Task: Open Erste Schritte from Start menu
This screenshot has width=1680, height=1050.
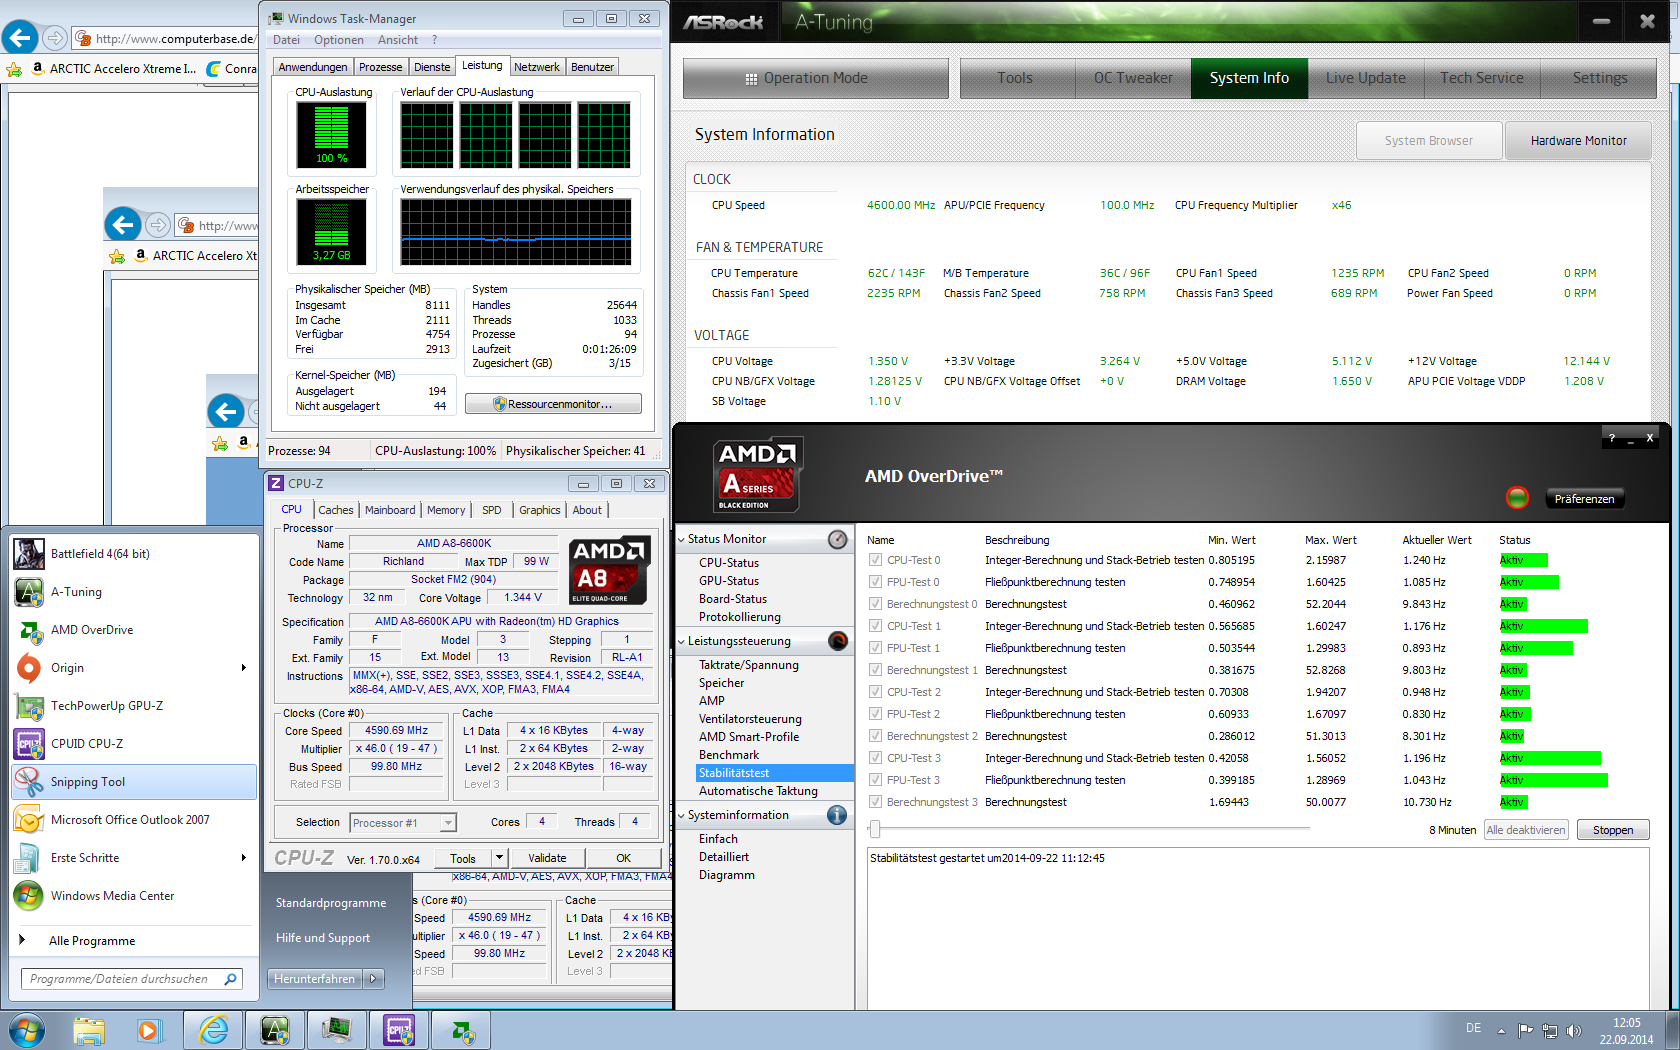Action: [134, 858]
